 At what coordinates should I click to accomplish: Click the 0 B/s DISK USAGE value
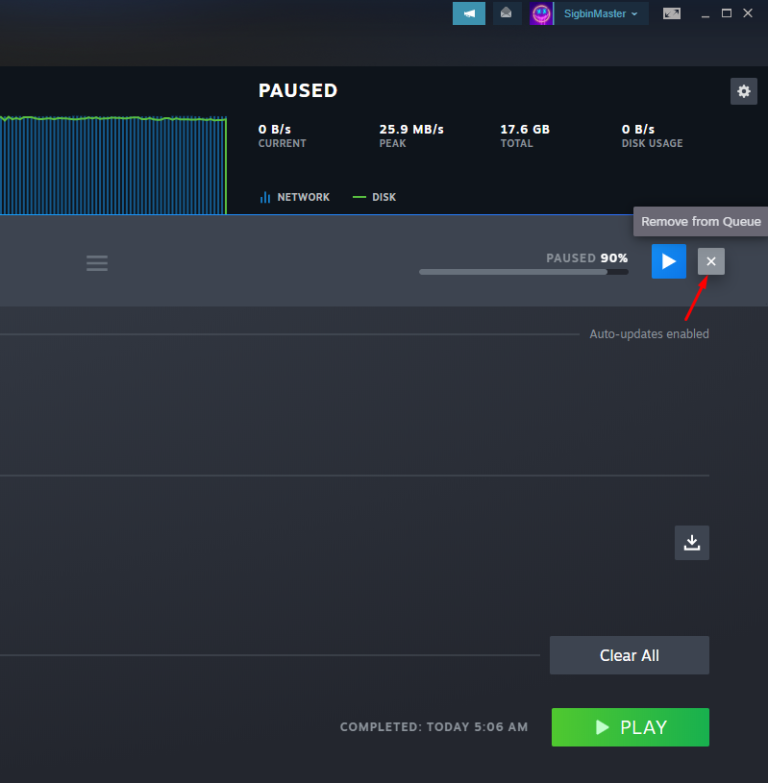click(638, 129)
